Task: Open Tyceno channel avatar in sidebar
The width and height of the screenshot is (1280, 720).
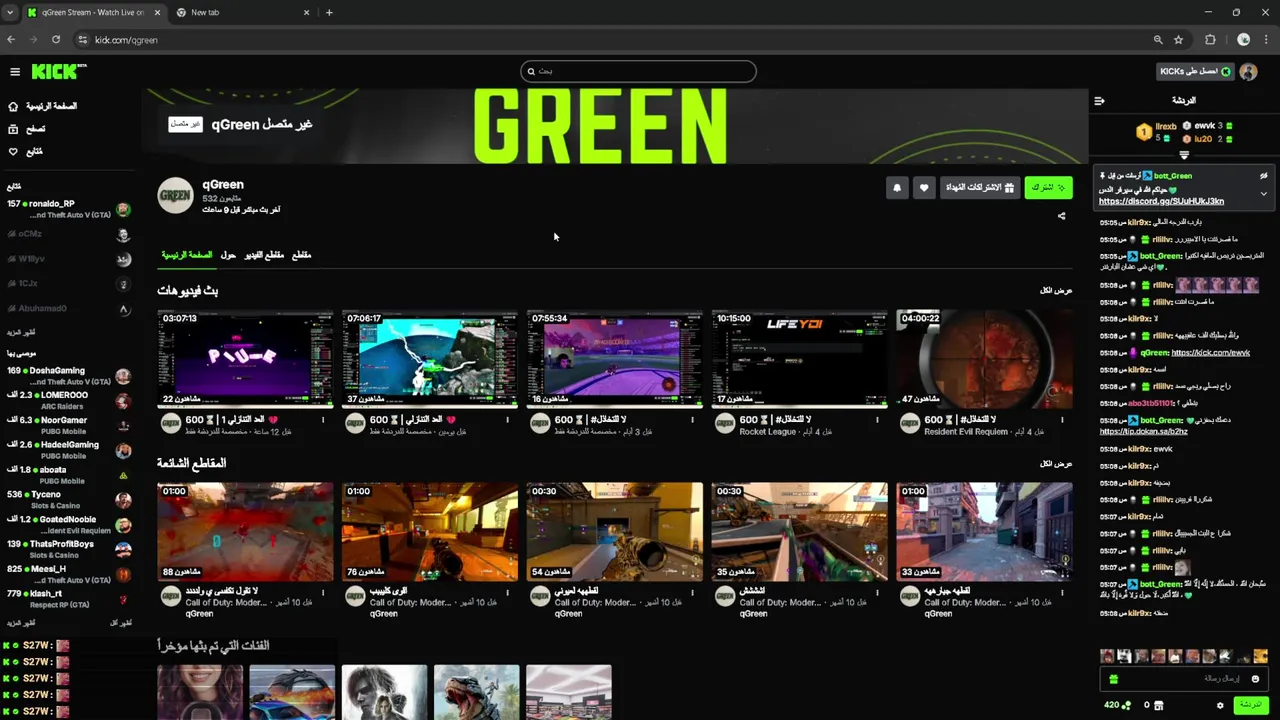Action: (123, 500)
